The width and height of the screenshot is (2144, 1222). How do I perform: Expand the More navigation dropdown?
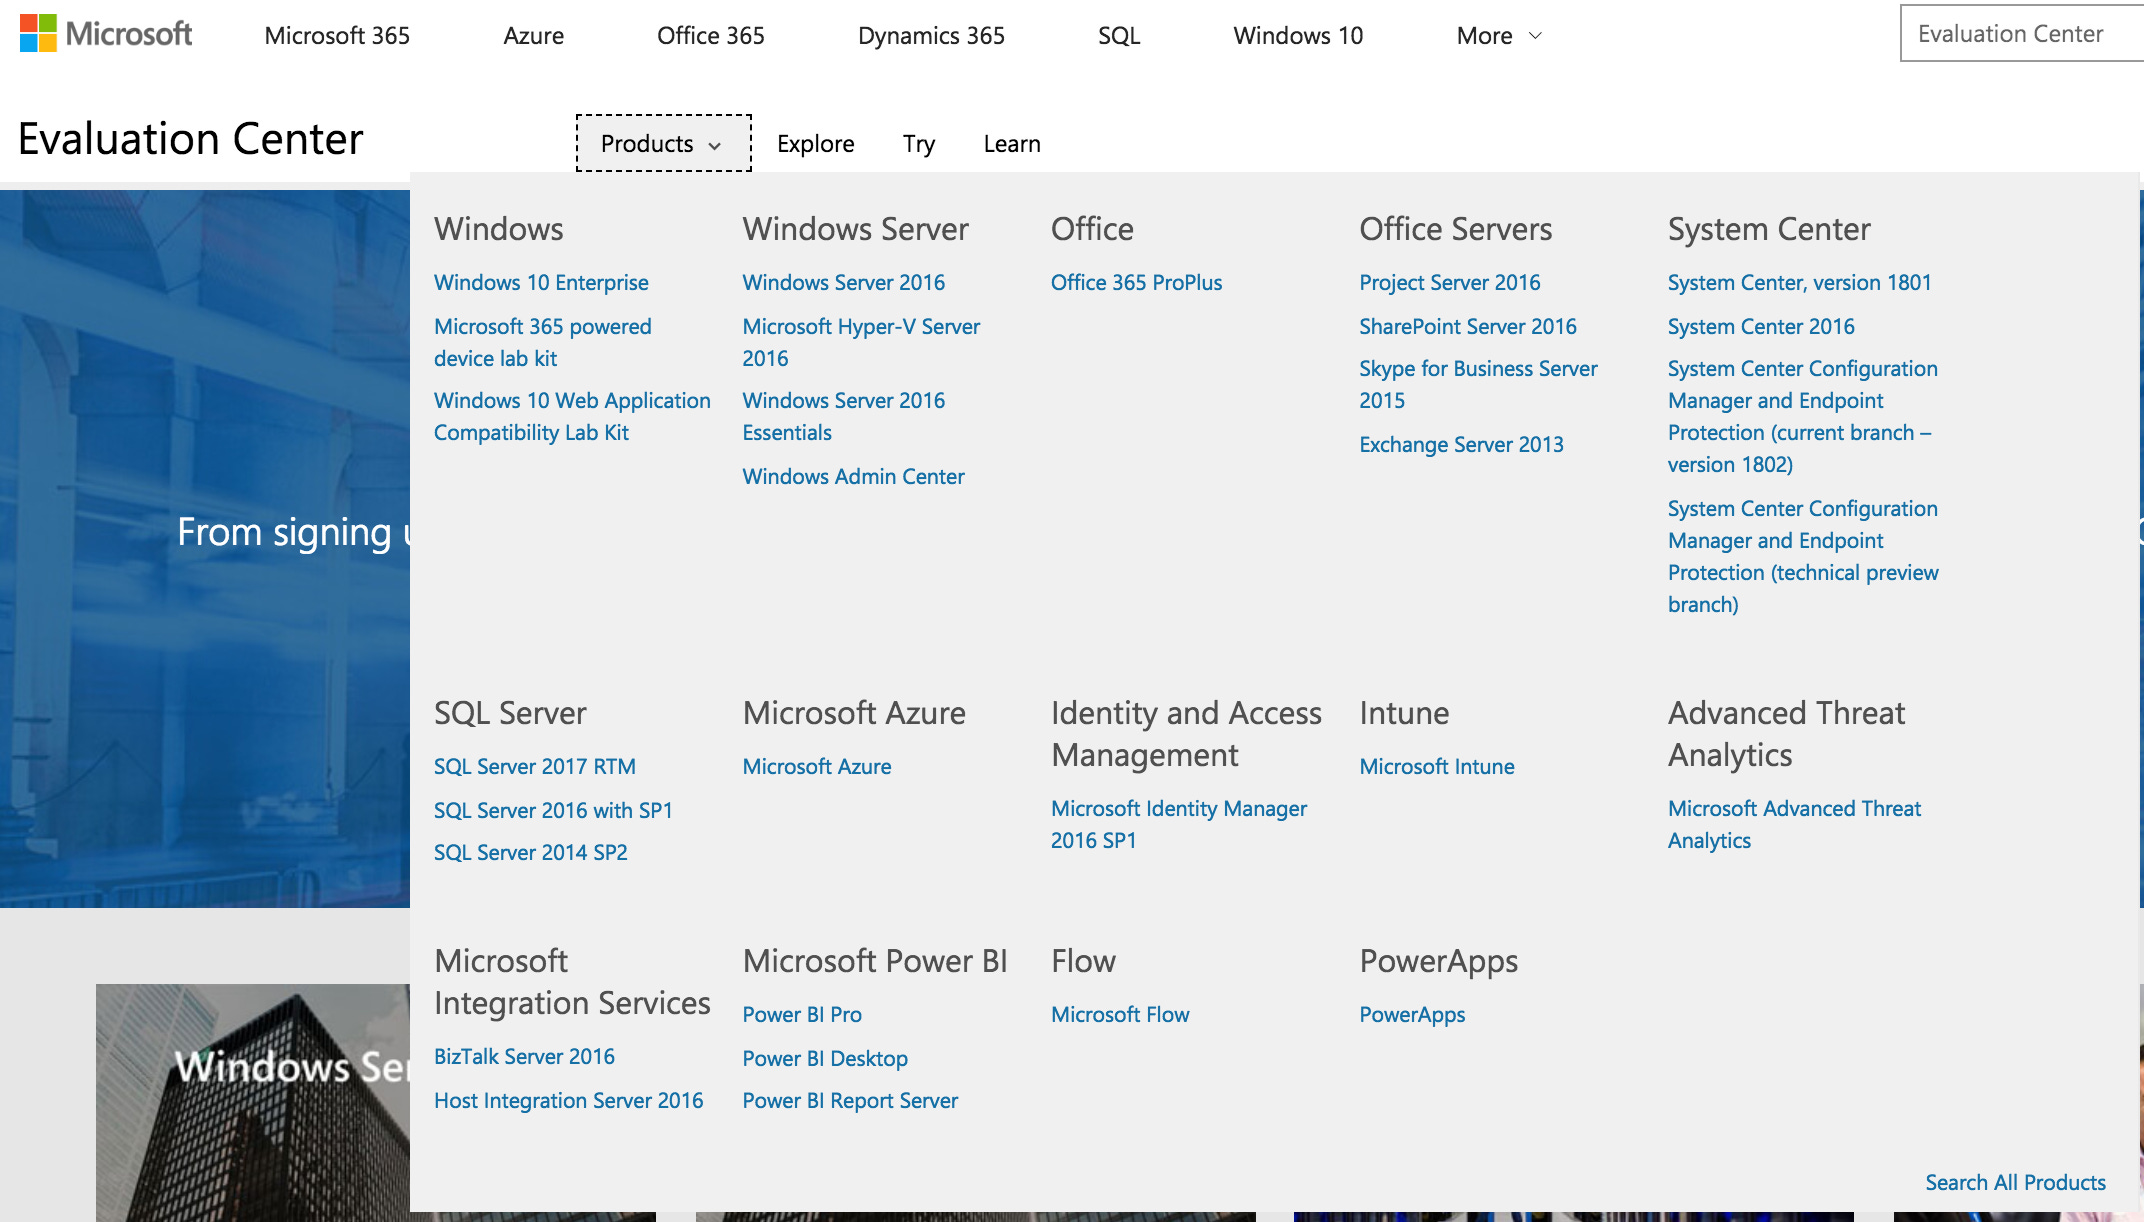point(1498,36)
